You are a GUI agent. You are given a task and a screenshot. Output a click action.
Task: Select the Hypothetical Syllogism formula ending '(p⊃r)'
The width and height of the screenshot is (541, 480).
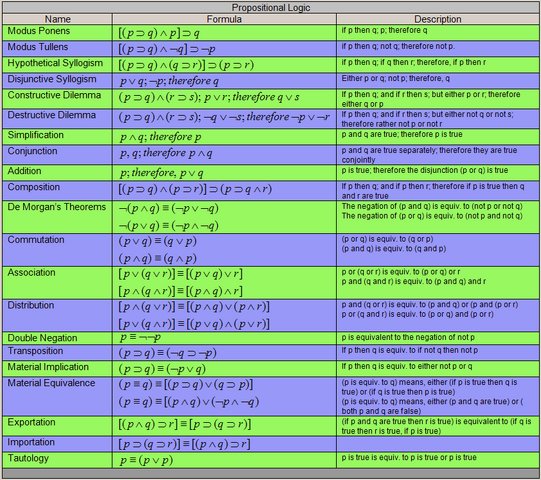click(x=186, y=65)
